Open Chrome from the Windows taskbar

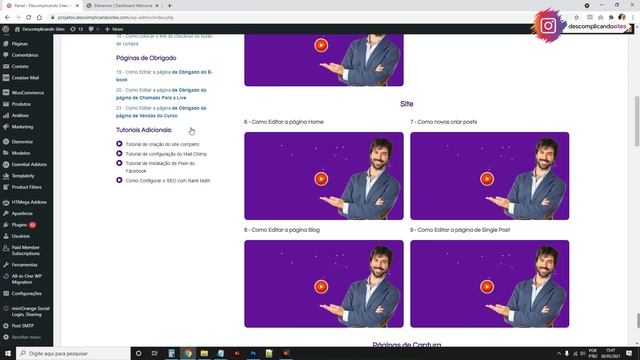pyautogui.click(x=188, y=353)
